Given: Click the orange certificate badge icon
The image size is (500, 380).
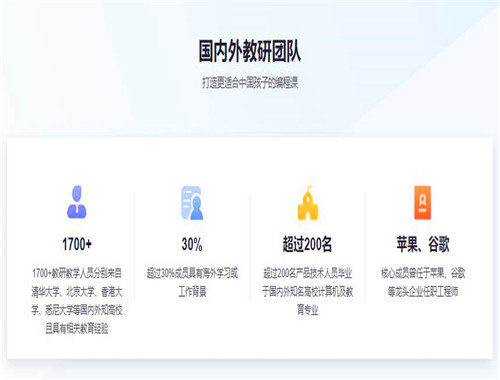Looking at the screenshot, I should tap(422, 203).
